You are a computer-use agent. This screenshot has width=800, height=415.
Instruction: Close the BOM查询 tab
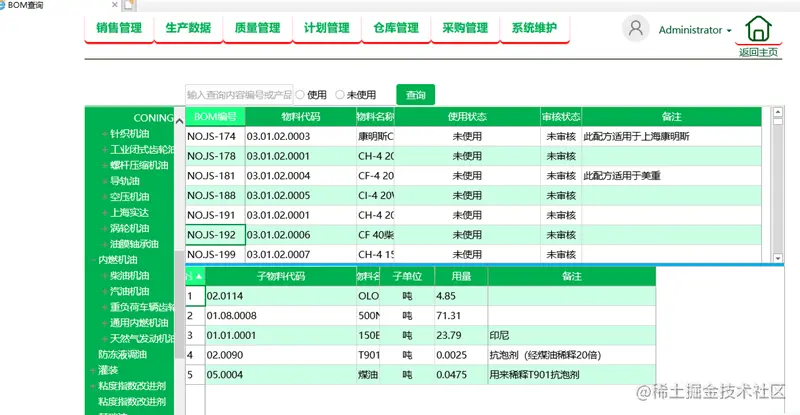114,5
